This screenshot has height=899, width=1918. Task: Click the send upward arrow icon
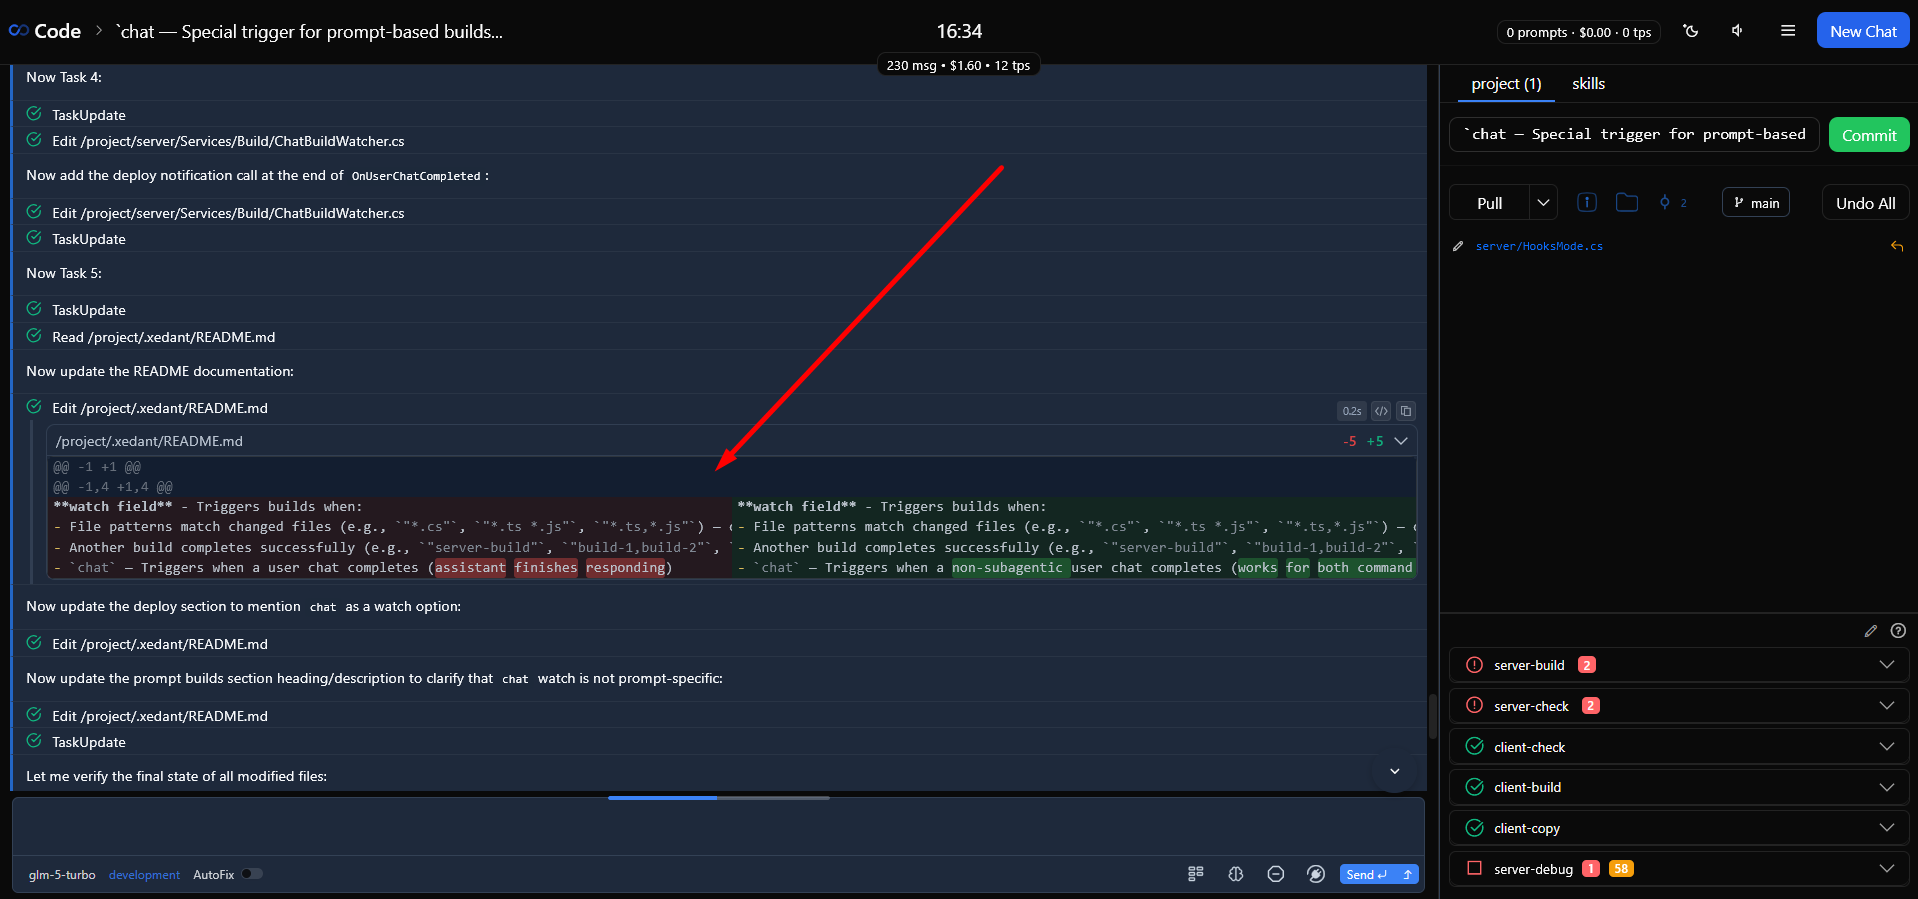pos(1408,874)
